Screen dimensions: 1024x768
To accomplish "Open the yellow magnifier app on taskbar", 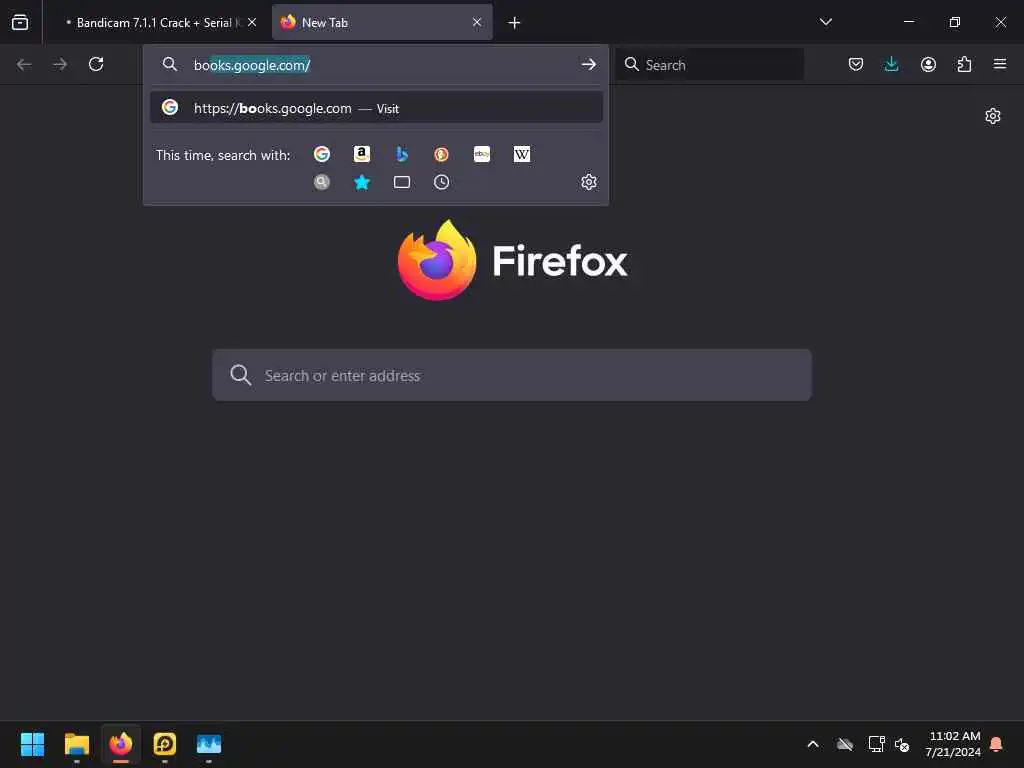I will pyautogui.click(x=165, y=744).
